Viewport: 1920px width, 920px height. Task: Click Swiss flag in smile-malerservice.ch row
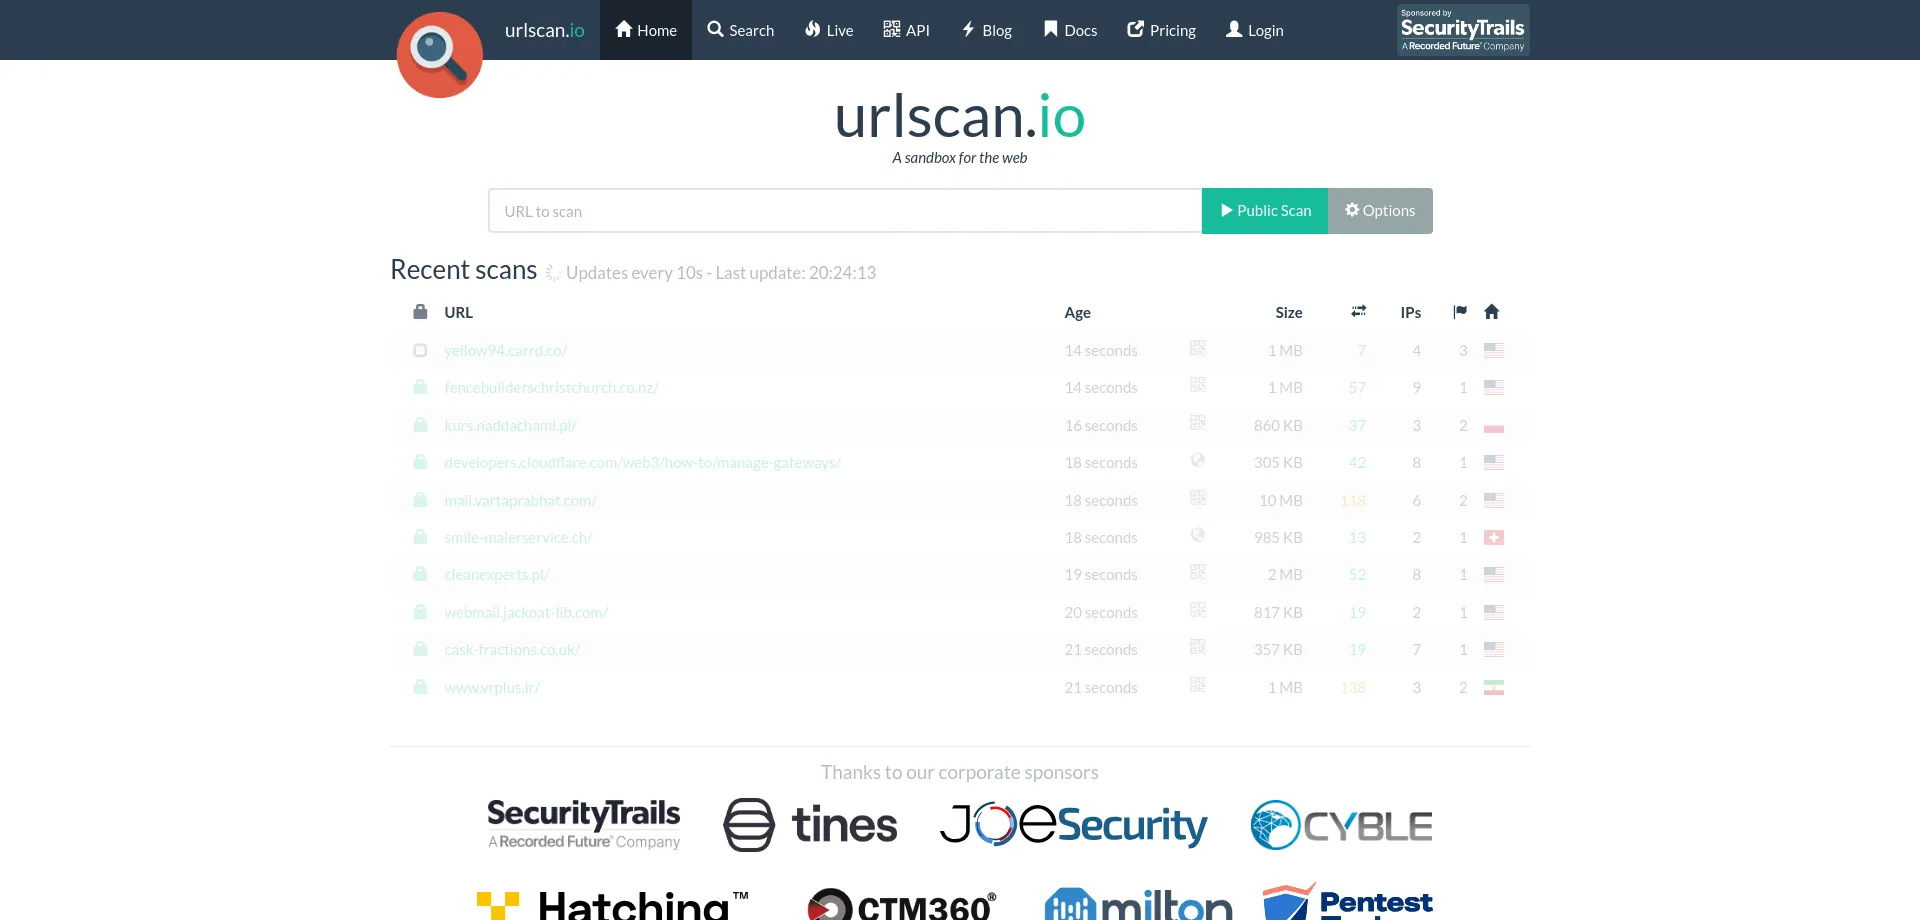1494,538
